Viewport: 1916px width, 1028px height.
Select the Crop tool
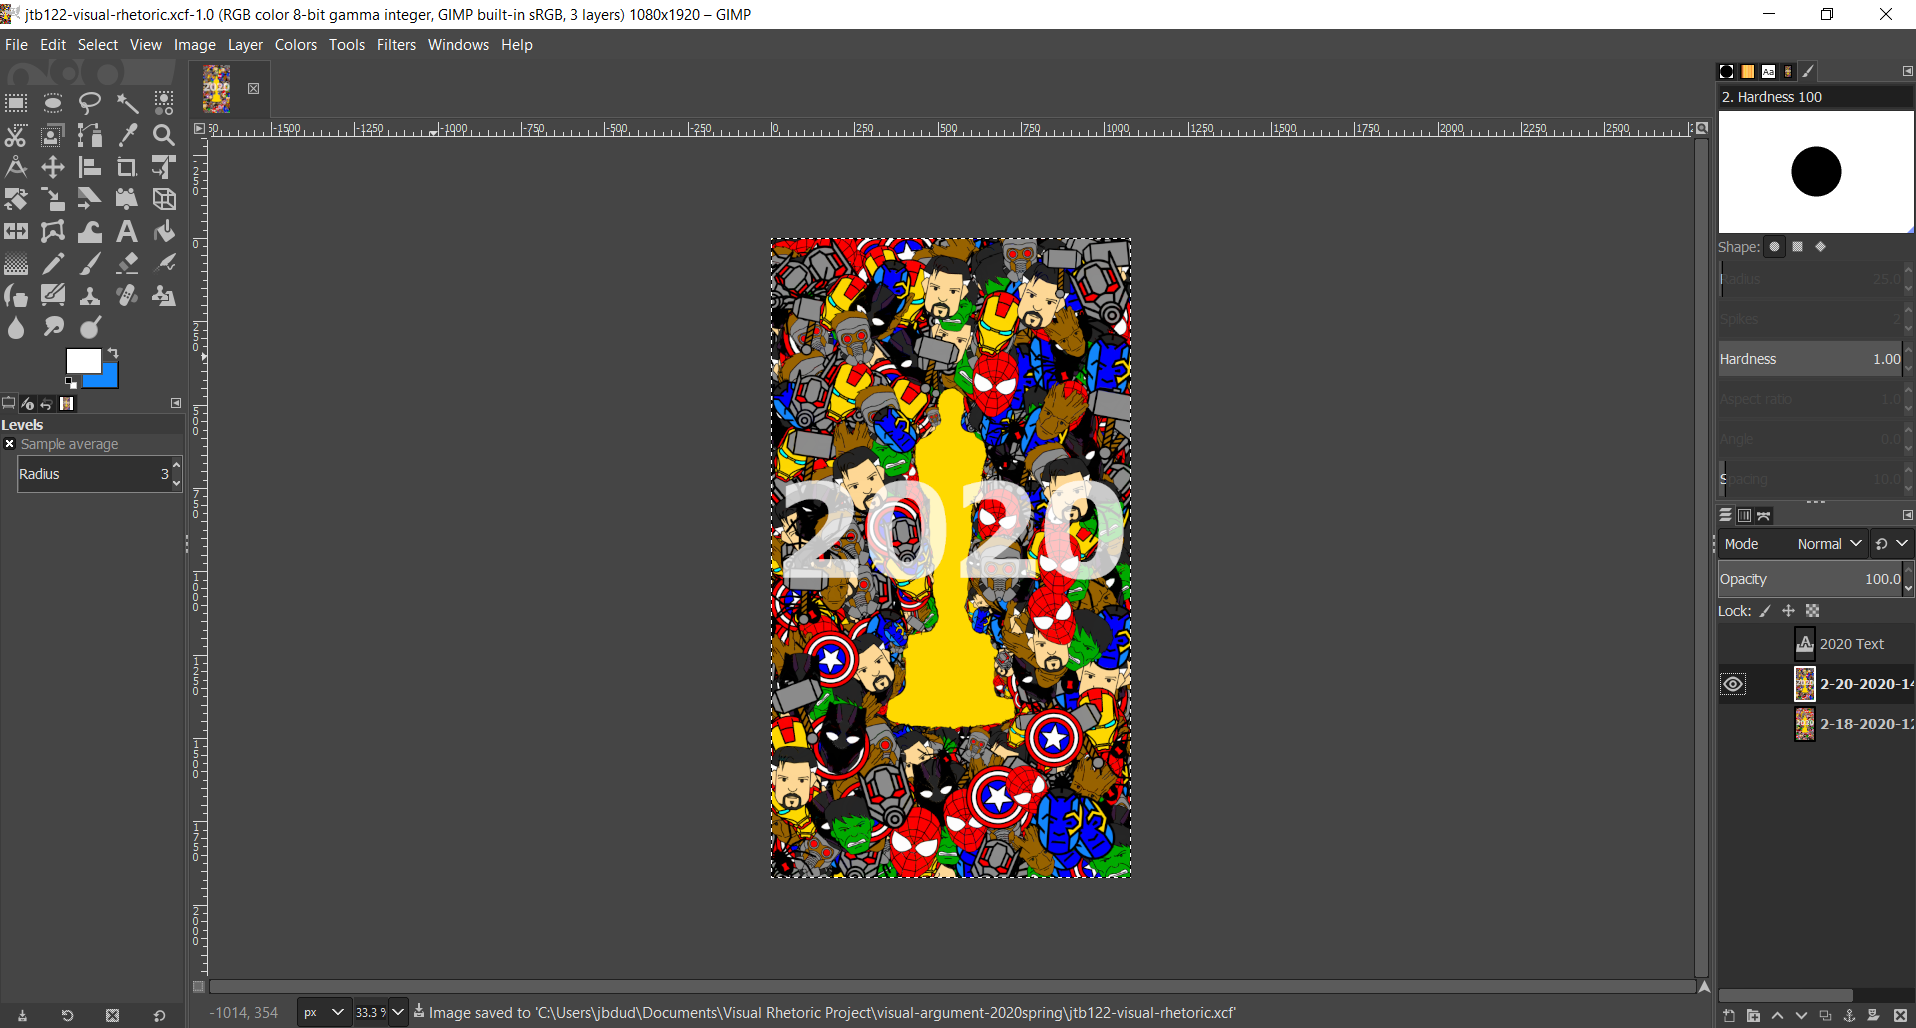tap(127, 167)
